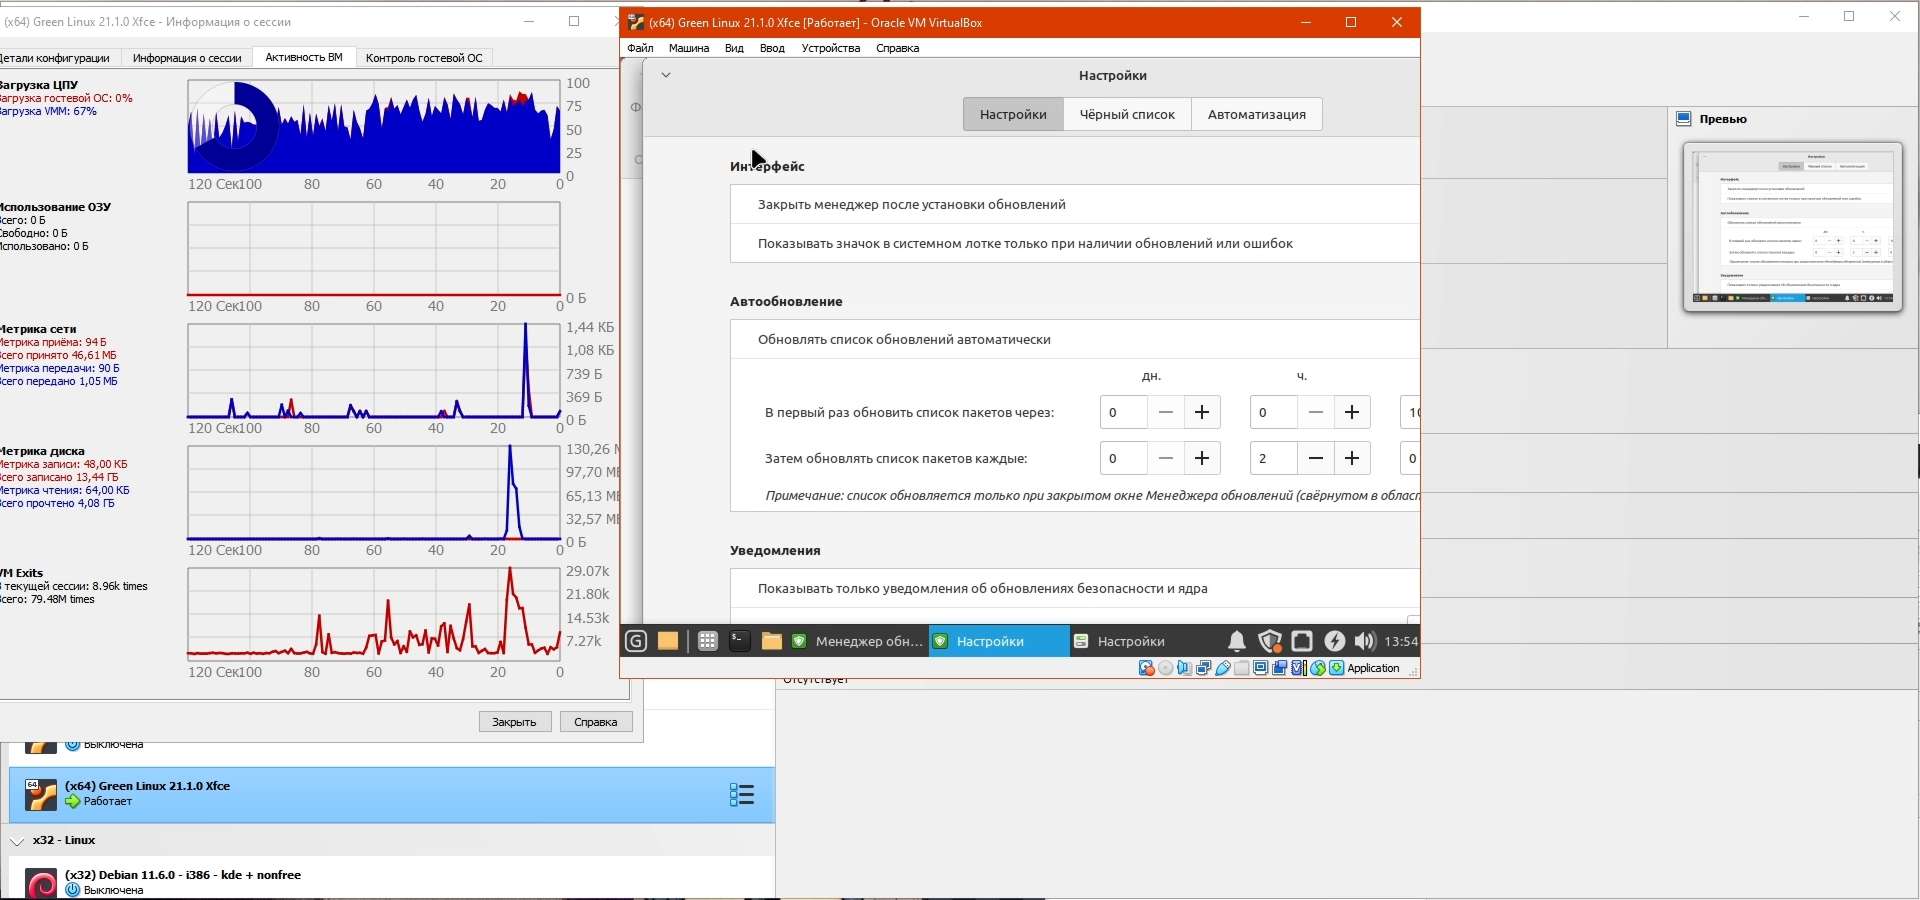Click the optical drive indicator in VM status bar
Screen dimensions: 1920x900
[x=1166, y=669]
